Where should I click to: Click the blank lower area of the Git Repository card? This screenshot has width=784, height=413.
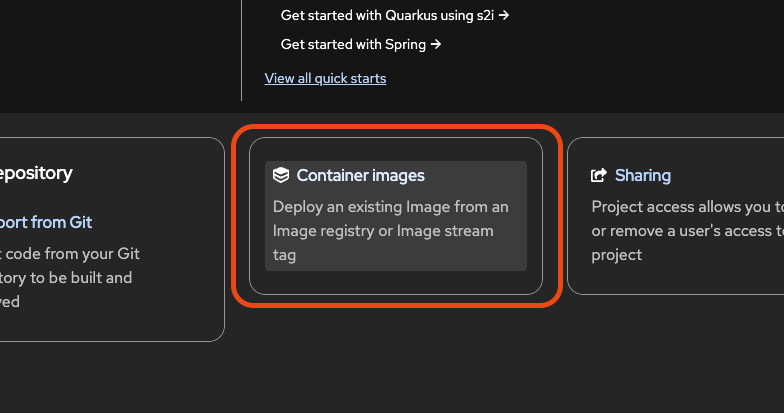coord(110,325)
